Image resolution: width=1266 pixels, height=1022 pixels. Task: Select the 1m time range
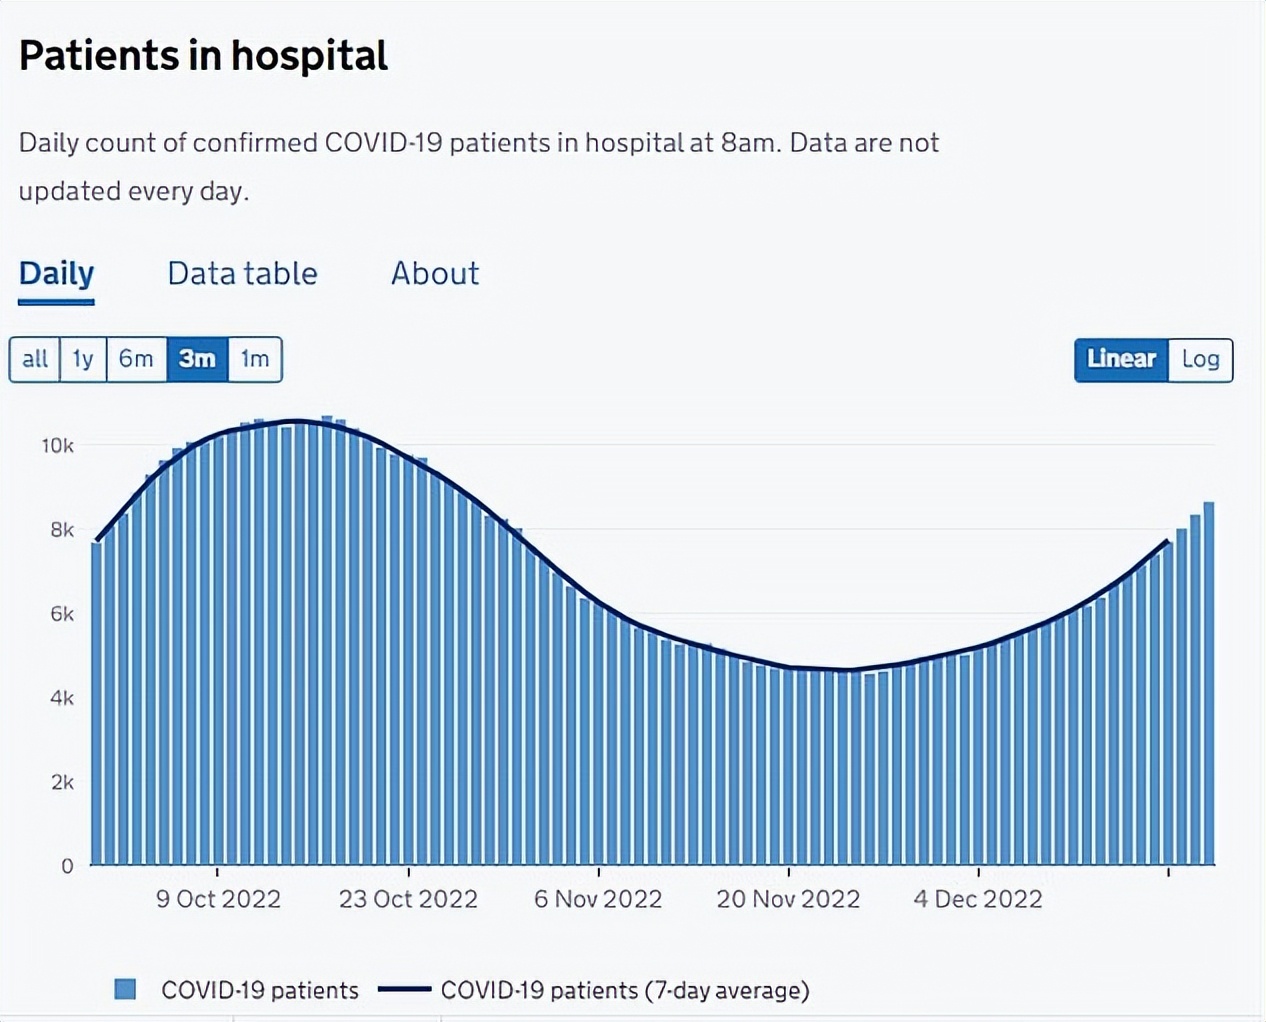pyautogui.click(x=255, y=359)
